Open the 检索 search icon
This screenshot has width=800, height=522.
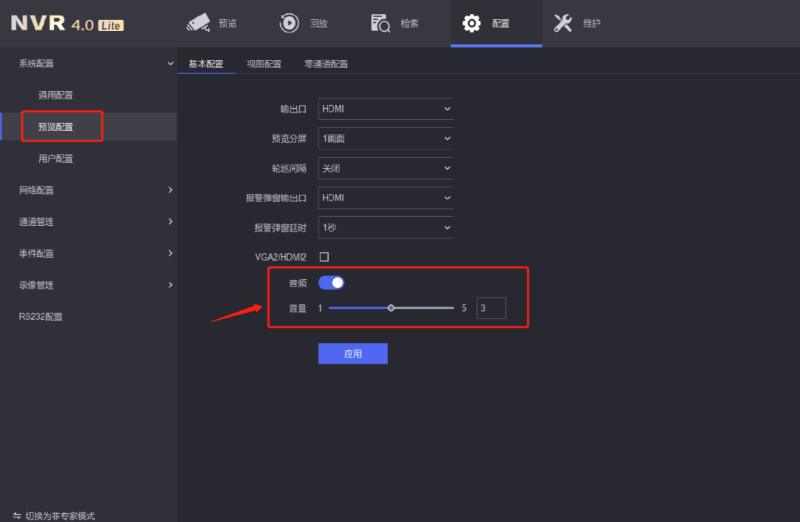click(x=380, y=23)
